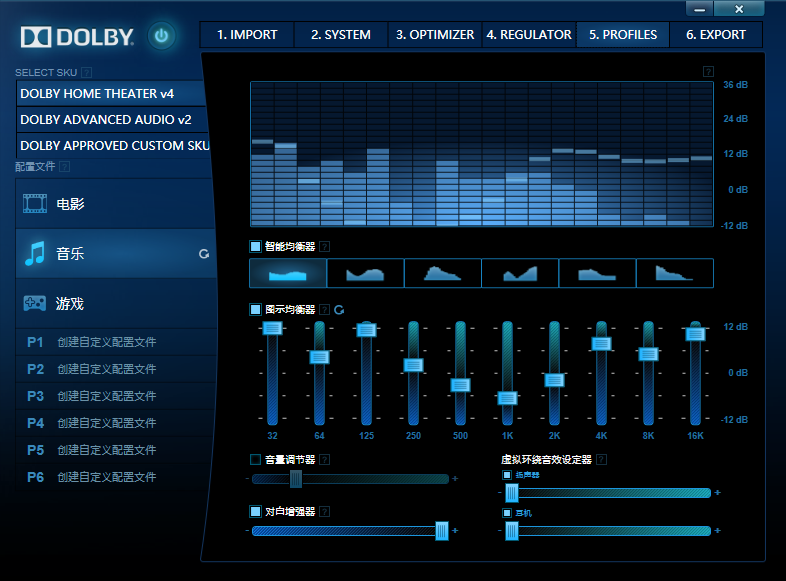Open help icon above the spectrum display
This screenshot has width=786, height=581.
(708, 72)
